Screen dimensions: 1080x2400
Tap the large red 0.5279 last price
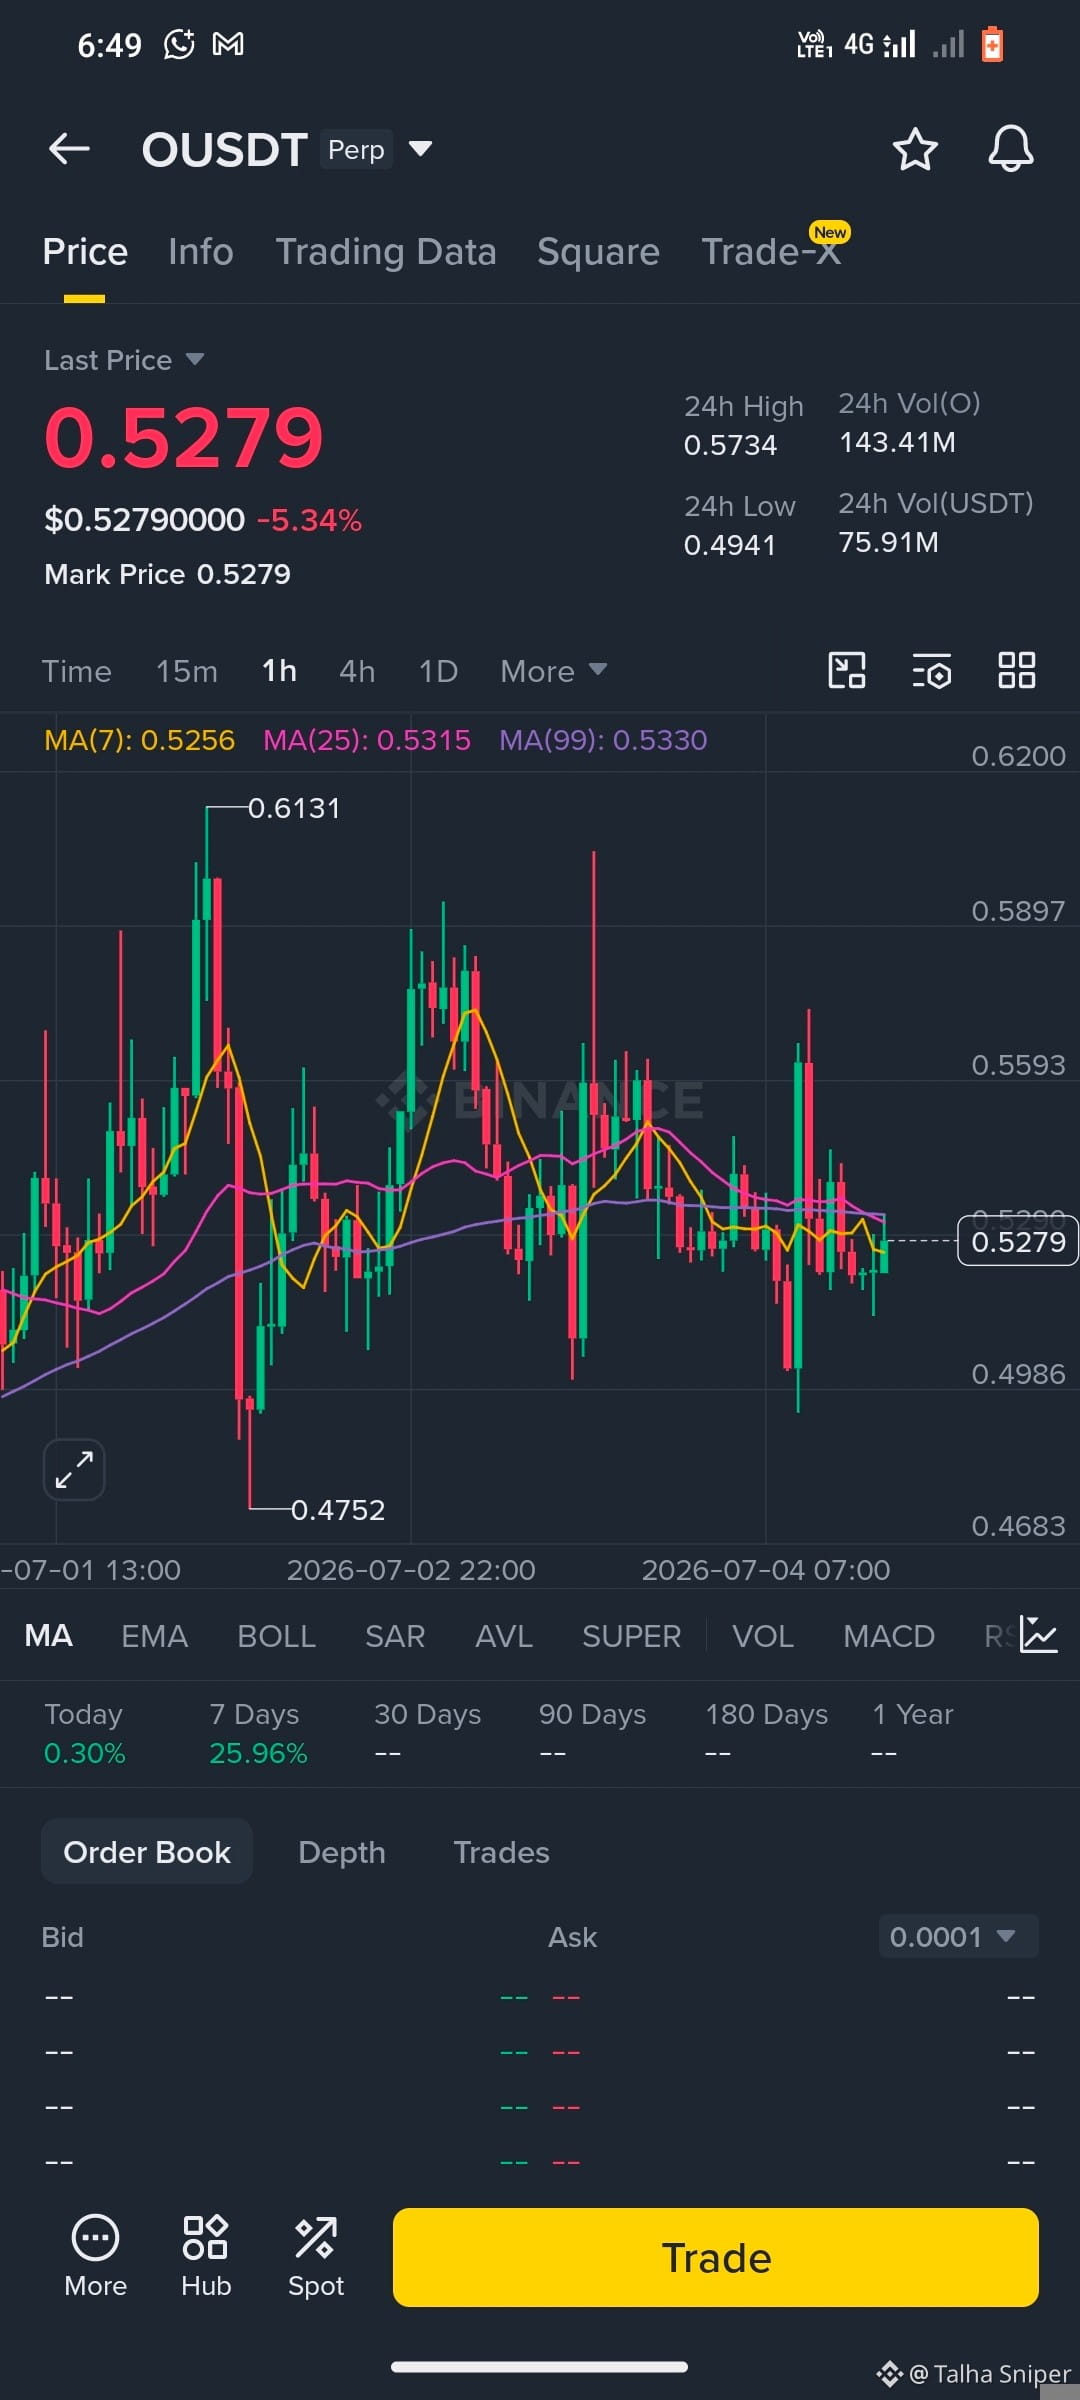click(x=184, y=437)
